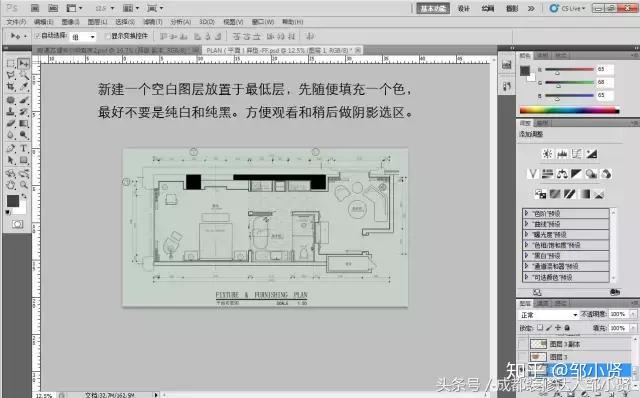
Task: Add a Black & White adjustment
Action: (x=576, y=174)
